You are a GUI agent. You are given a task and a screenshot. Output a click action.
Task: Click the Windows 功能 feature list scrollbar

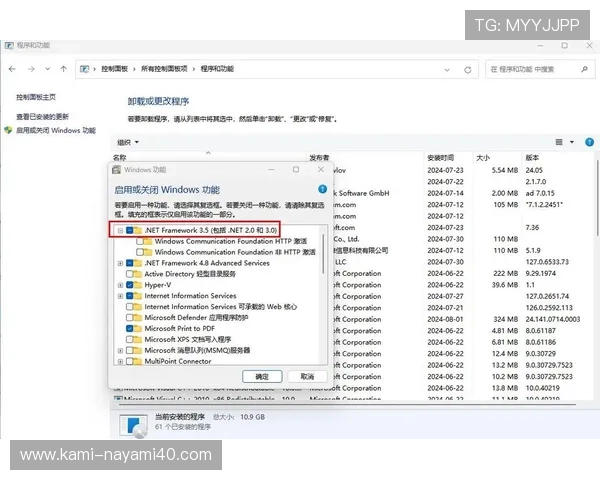pyautogui.click(x=324, y=255)
